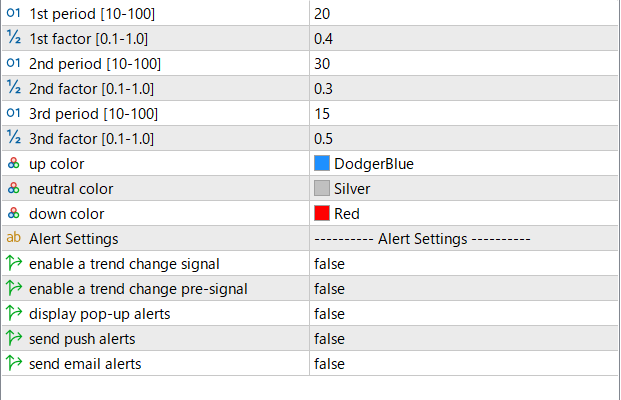Open the Silver neutral color dropdown
This screenshot has width=621, height=400.
(x=464, y=188)
